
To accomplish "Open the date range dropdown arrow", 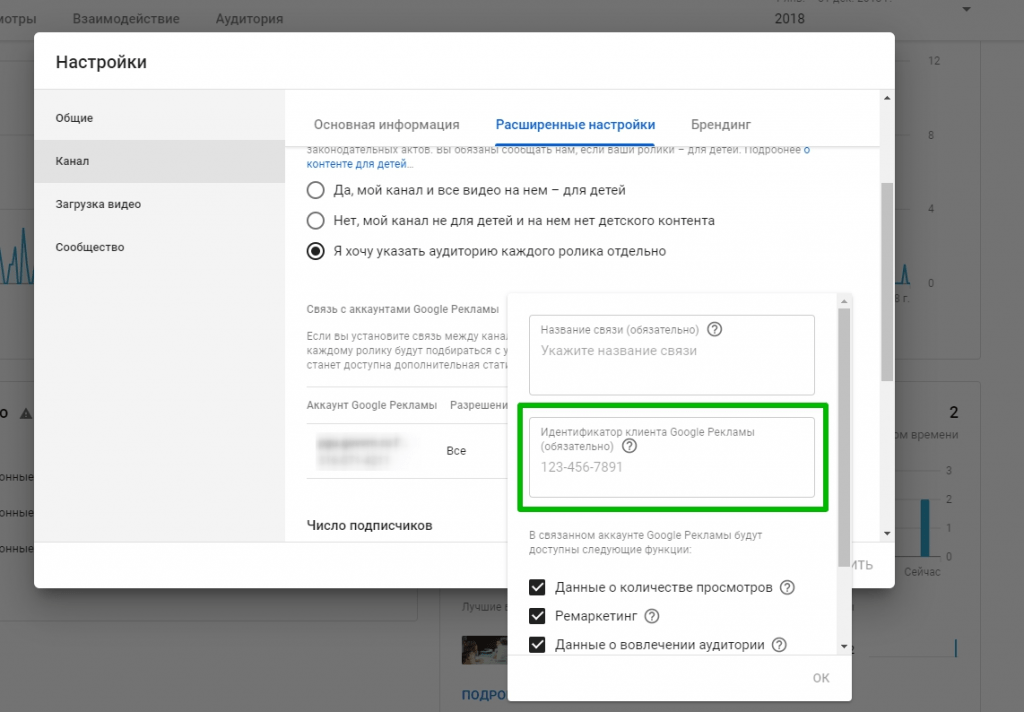I will click(967, 9).
